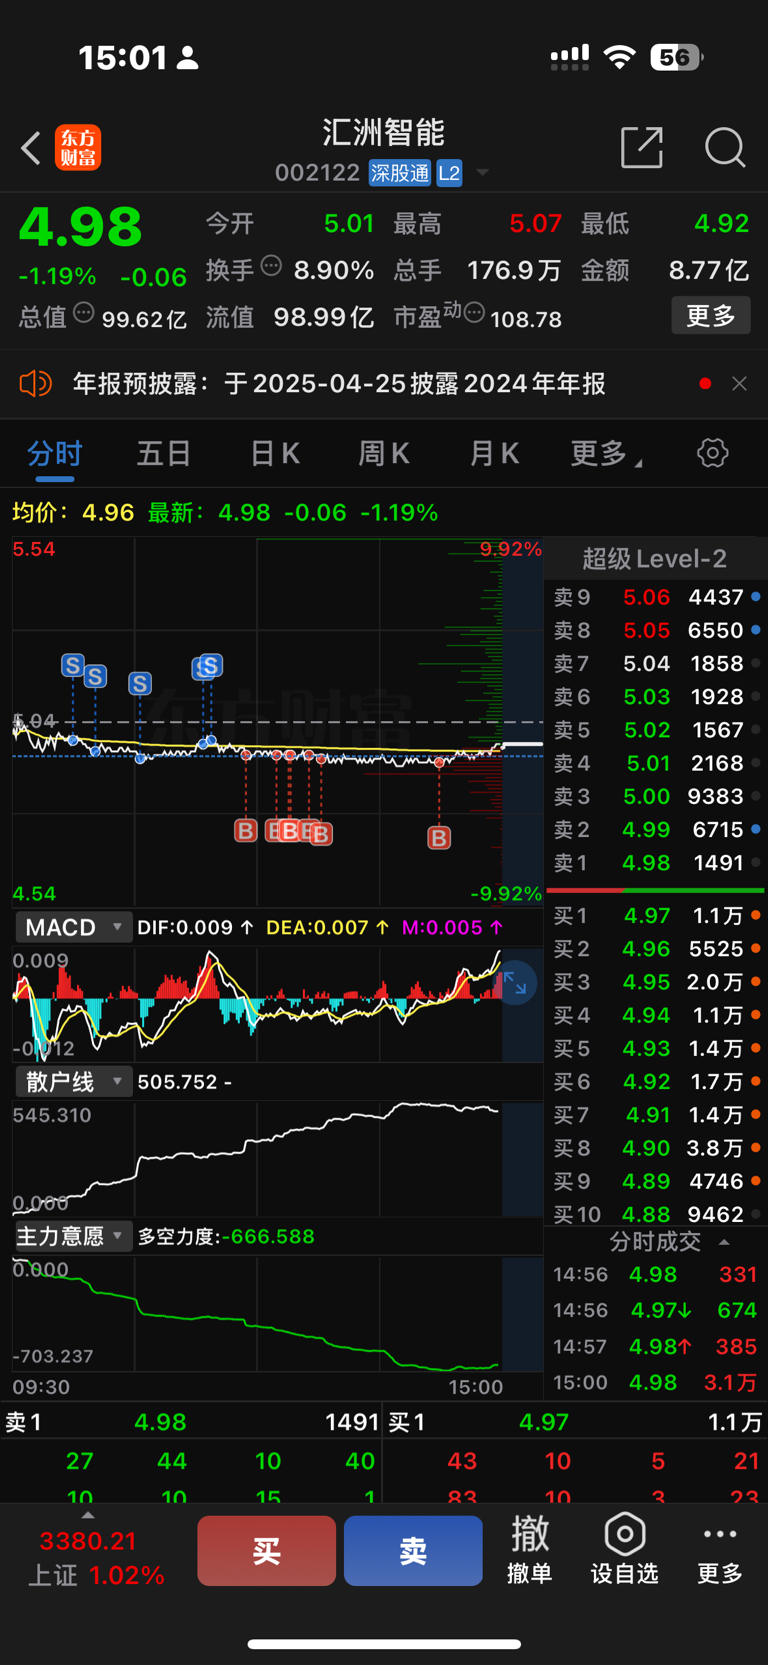Open the search magnifier icon

725,148
